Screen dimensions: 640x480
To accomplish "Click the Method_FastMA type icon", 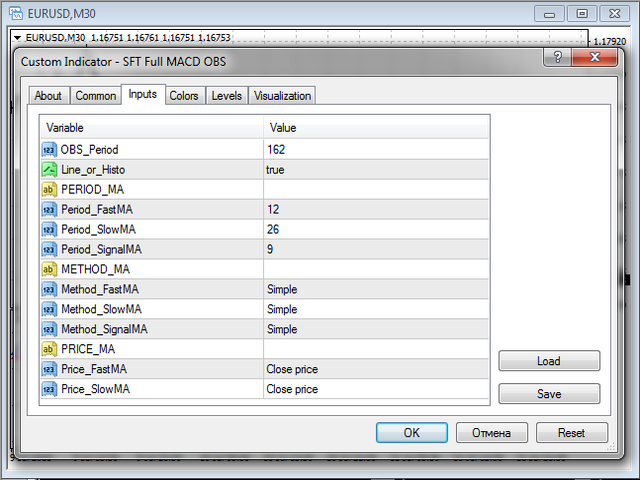I will coord(49,289).
